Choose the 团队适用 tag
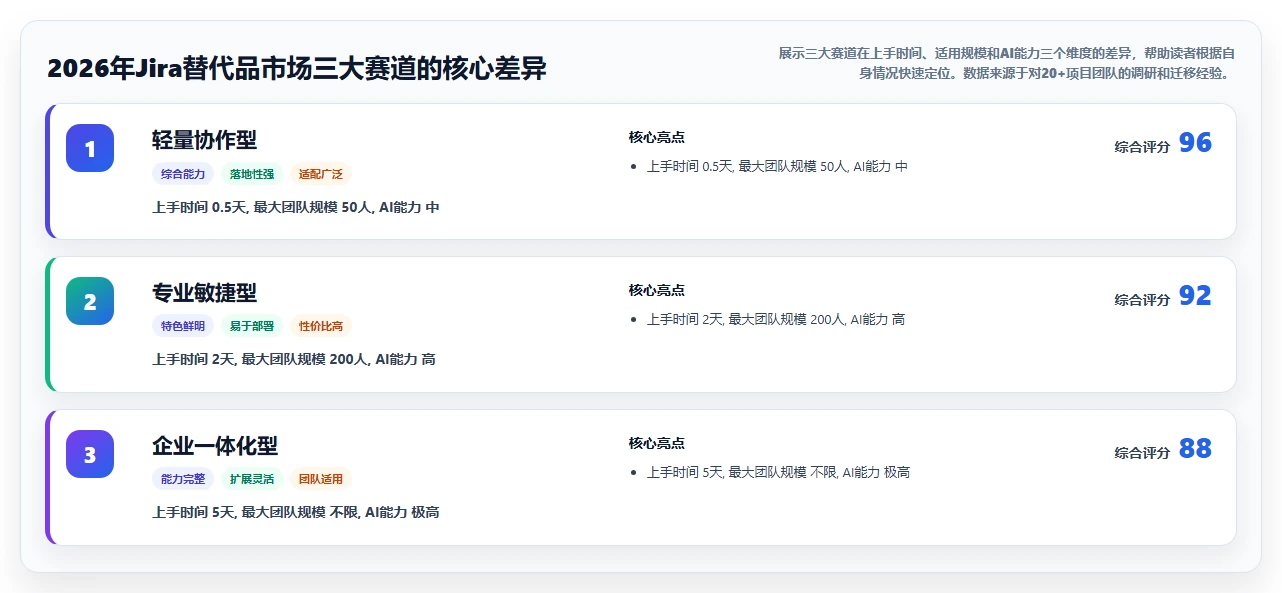This screenshot has height=593, width=1282. point(321,479)
